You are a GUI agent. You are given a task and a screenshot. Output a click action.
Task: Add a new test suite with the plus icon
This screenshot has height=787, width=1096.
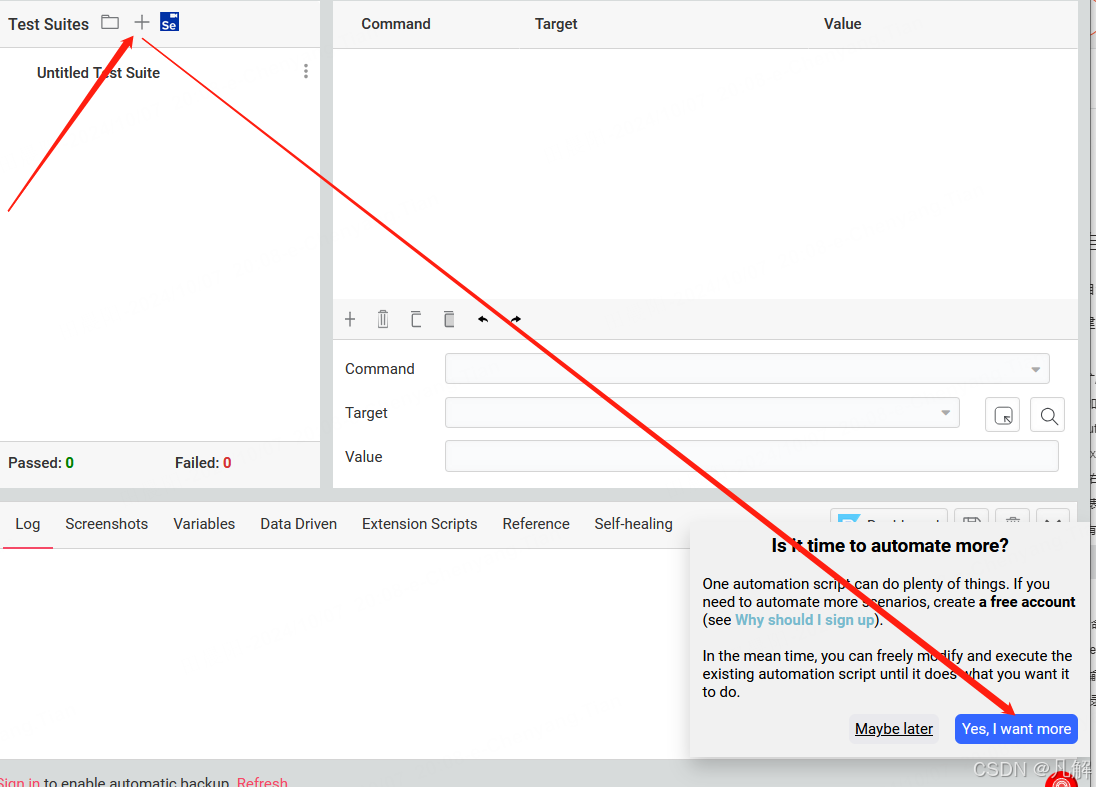point(142,22)
